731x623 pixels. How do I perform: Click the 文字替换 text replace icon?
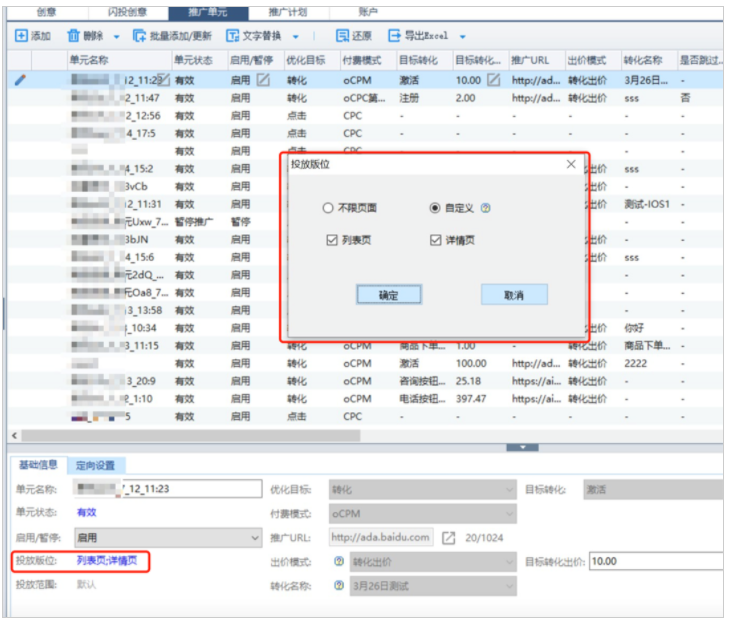click(231, 36)
